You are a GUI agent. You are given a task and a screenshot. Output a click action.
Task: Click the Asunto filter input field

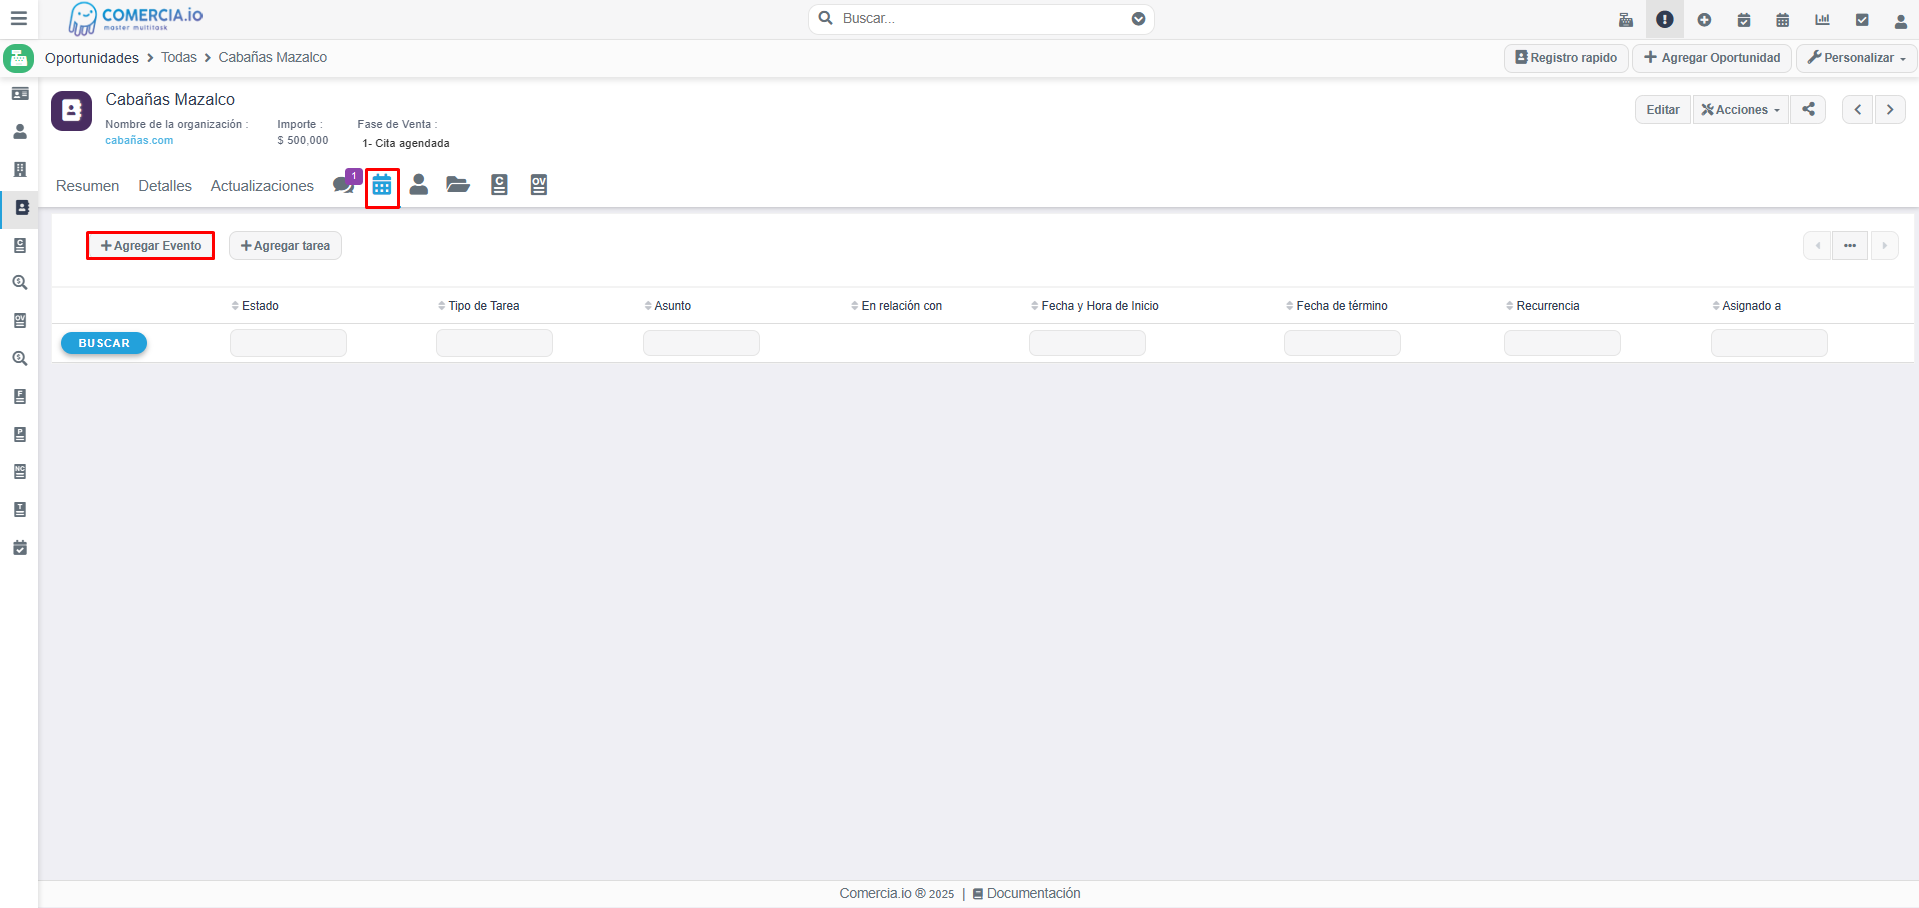pos(701,343)
